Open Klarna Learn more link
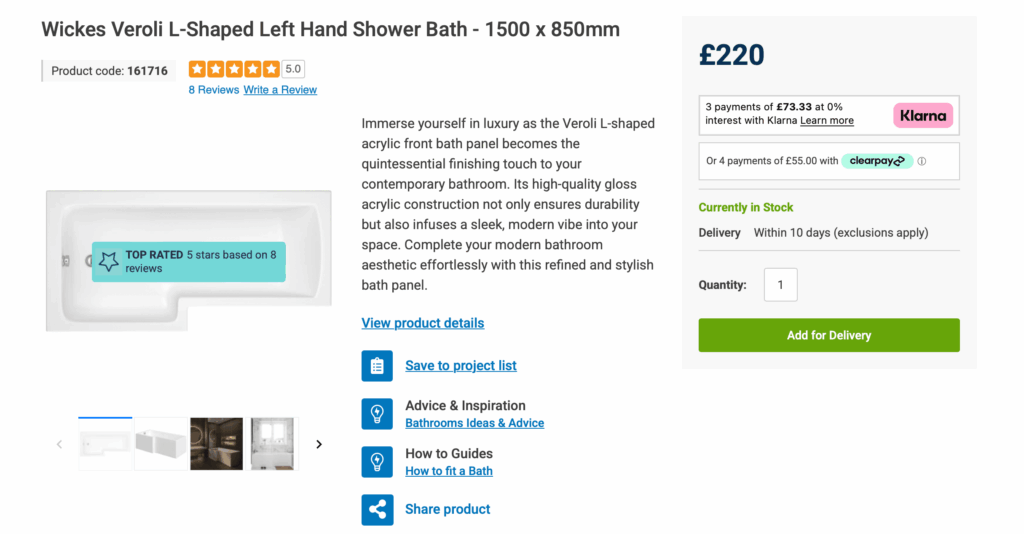This screenshot has width=1024, height=534. click(827, 121)
